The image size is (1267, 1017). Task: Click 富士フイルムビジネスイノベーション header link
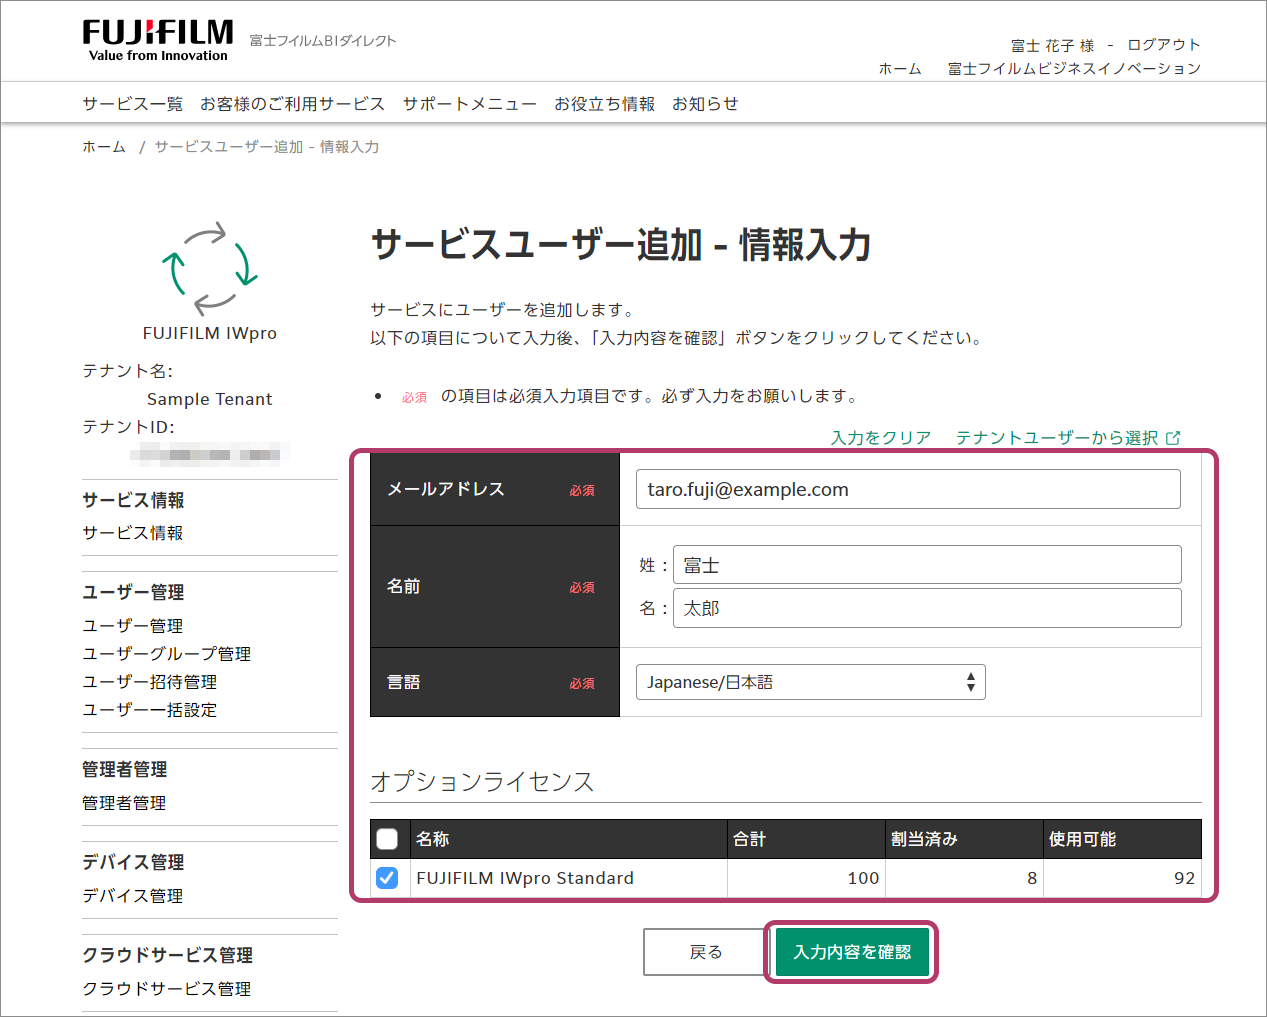[x=1074, y=69]
